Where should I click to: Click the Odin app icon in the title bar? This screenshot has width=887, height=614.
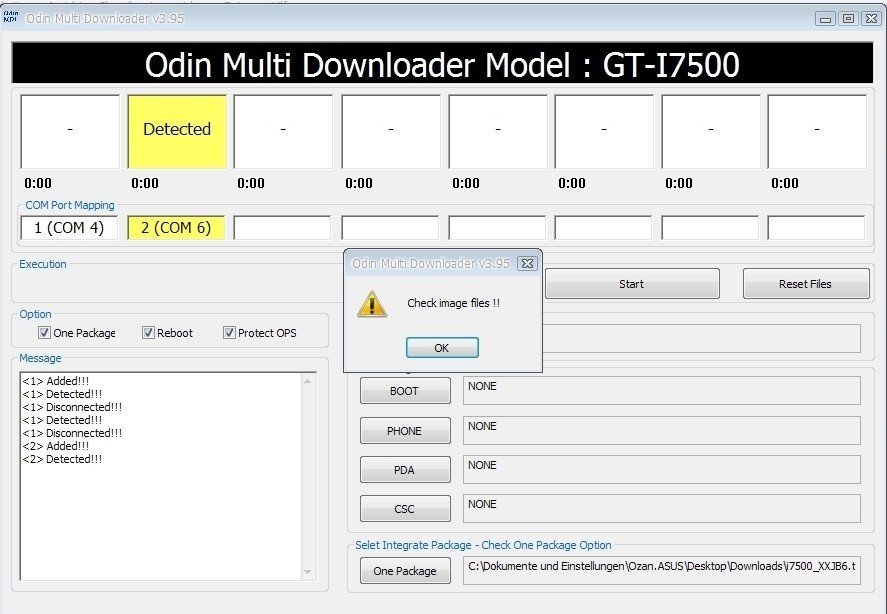coord(10,17)
